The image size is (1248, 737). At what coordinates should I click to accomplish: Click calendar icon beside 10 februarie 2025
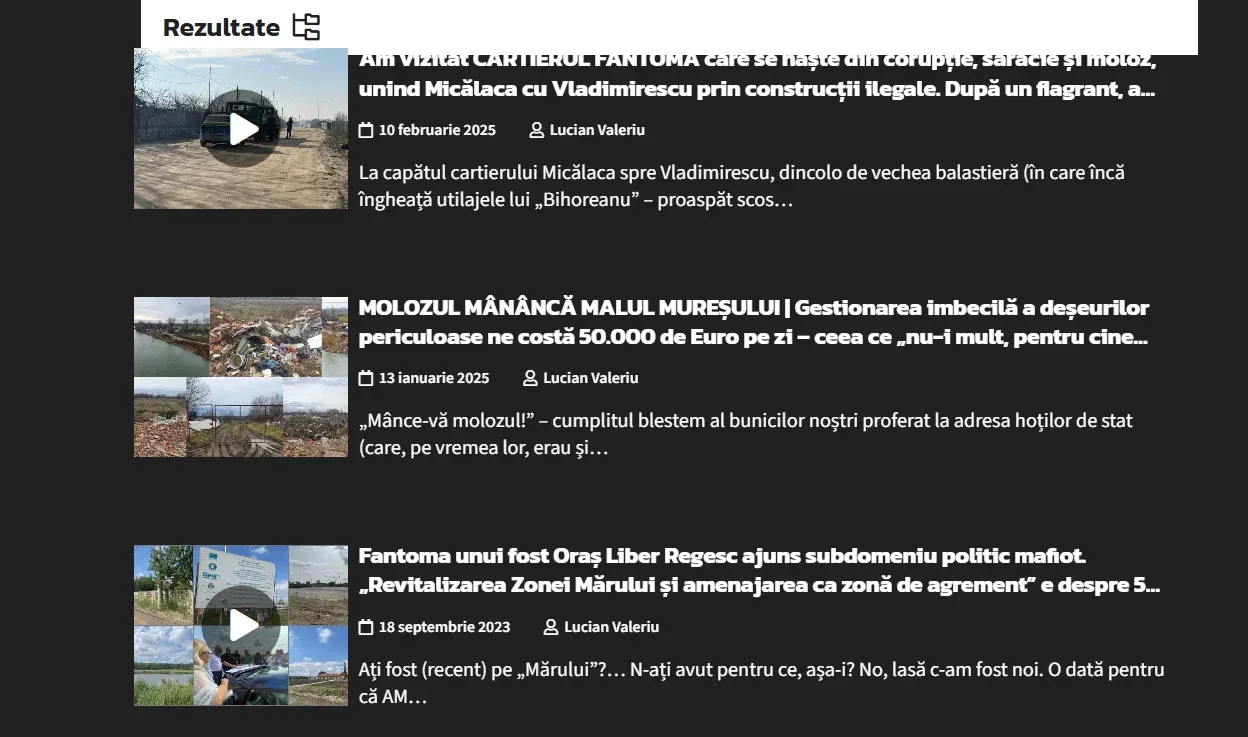point(366,130)
